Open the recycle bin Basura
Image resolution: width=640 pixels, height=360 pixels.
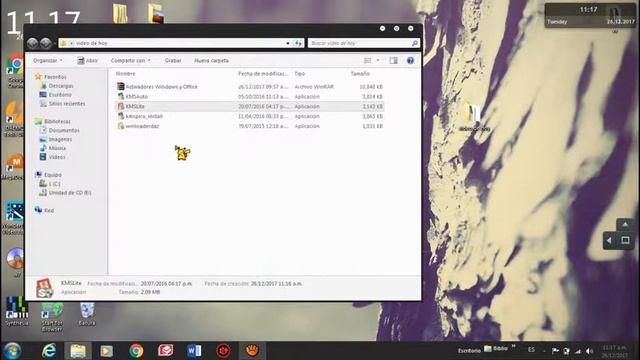pyautogui.click(x=87, y=313)
